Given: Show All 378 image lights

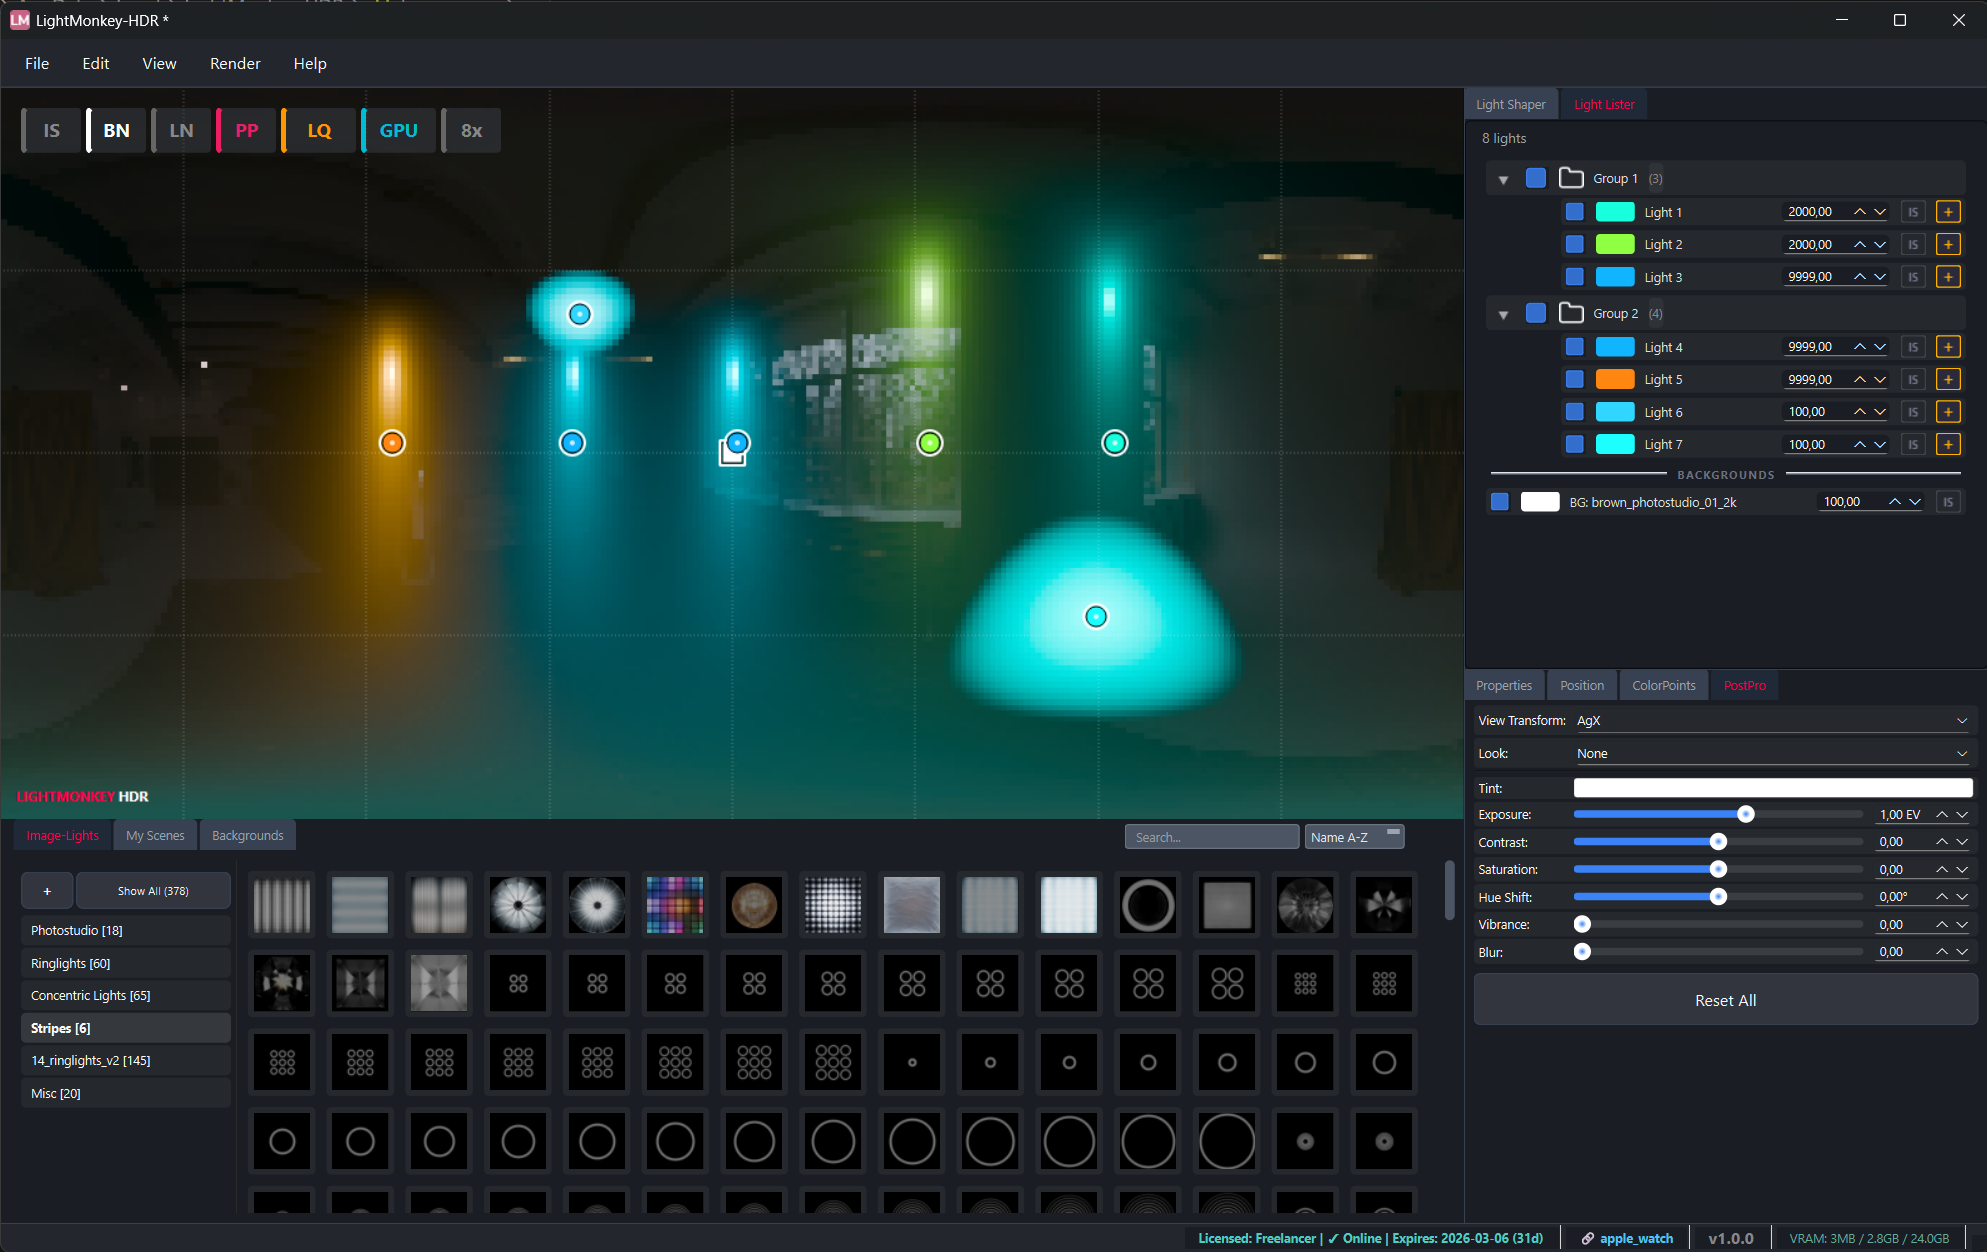Looking at the screenshot, I should pyautogui.click(x=153, y=890).
